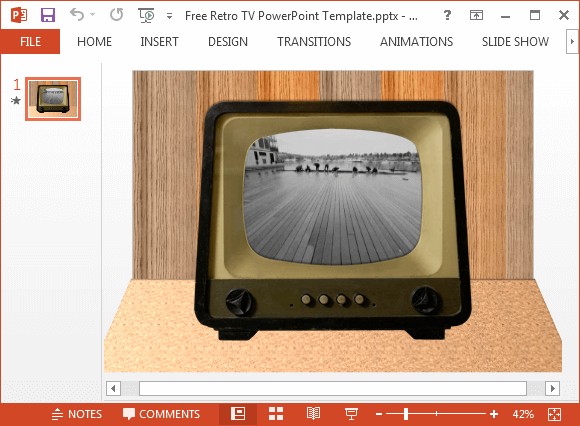Viewport: 580px width, 426px height.
Task: Save the presentation with the floppy icon
Action: (48, 15)
